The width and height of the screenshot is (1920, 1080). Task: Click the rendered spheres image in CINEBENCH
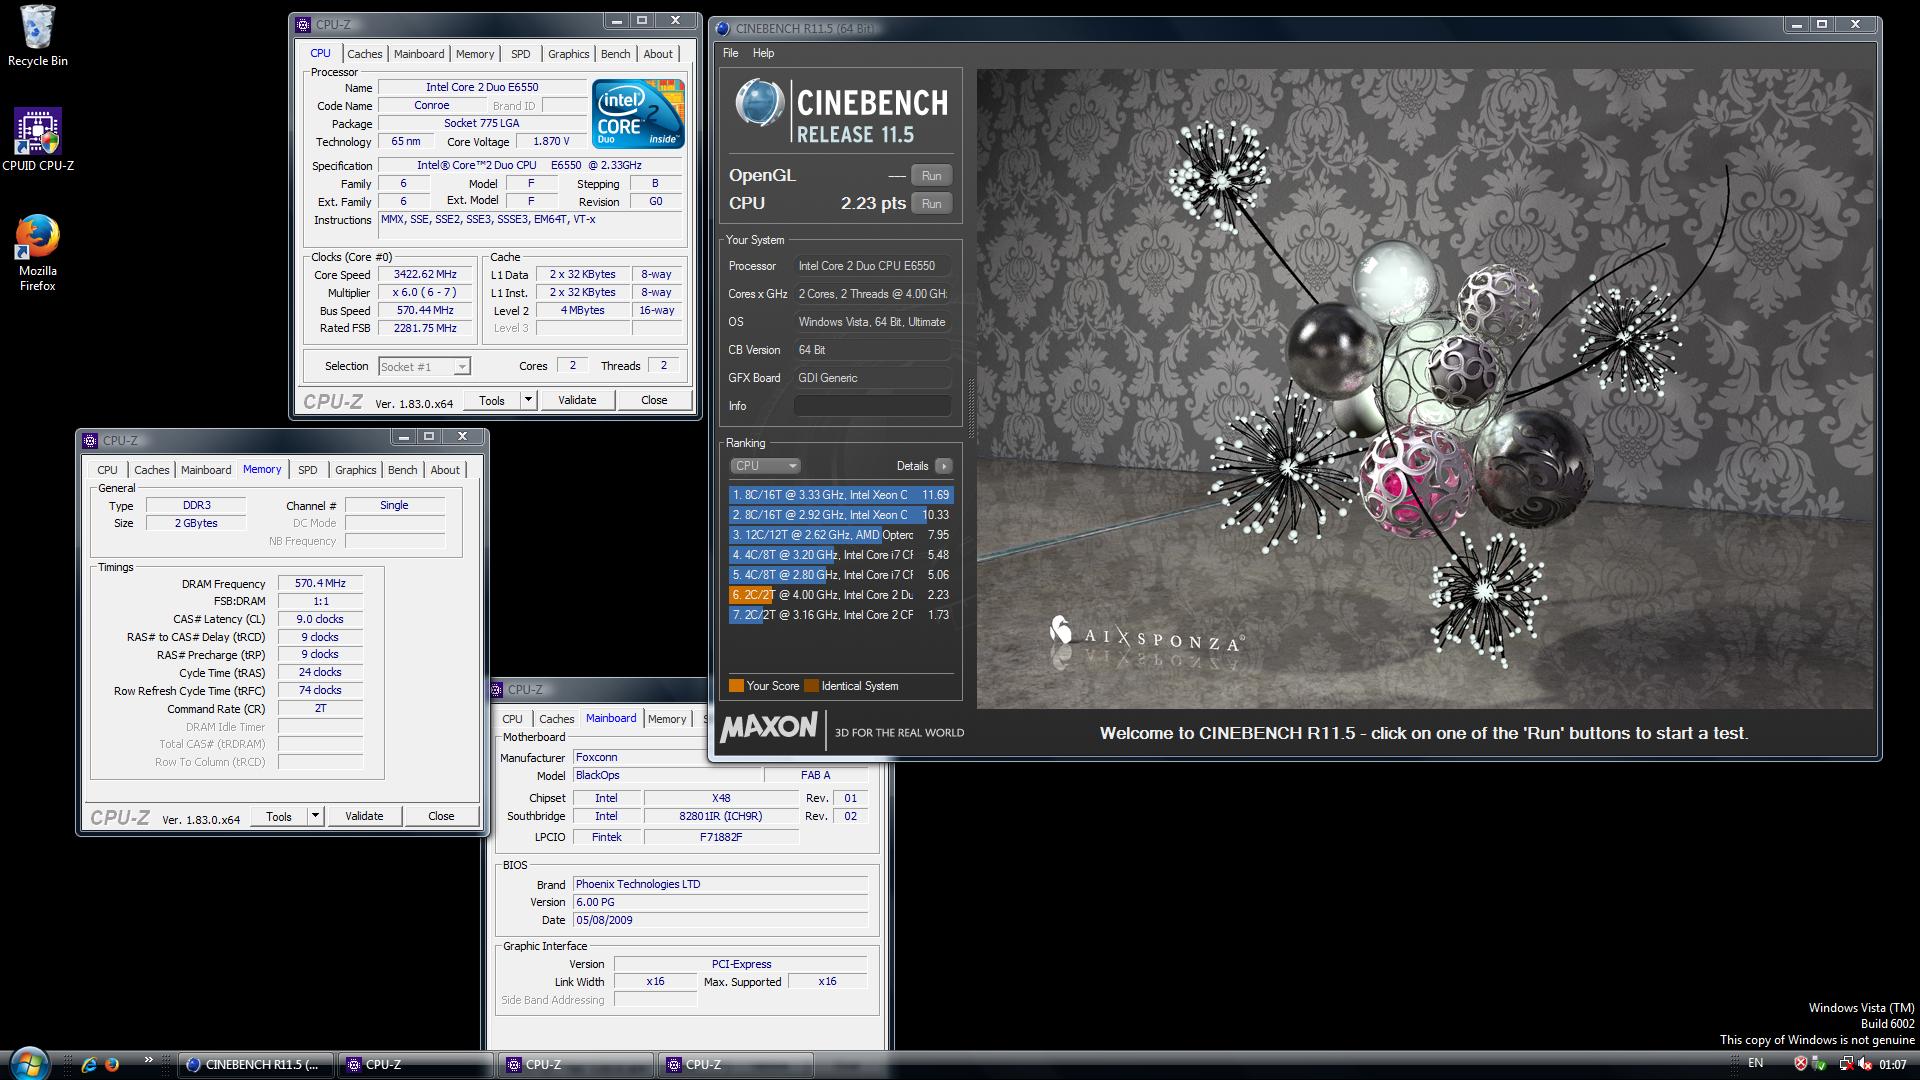(x=1424, y=388)
